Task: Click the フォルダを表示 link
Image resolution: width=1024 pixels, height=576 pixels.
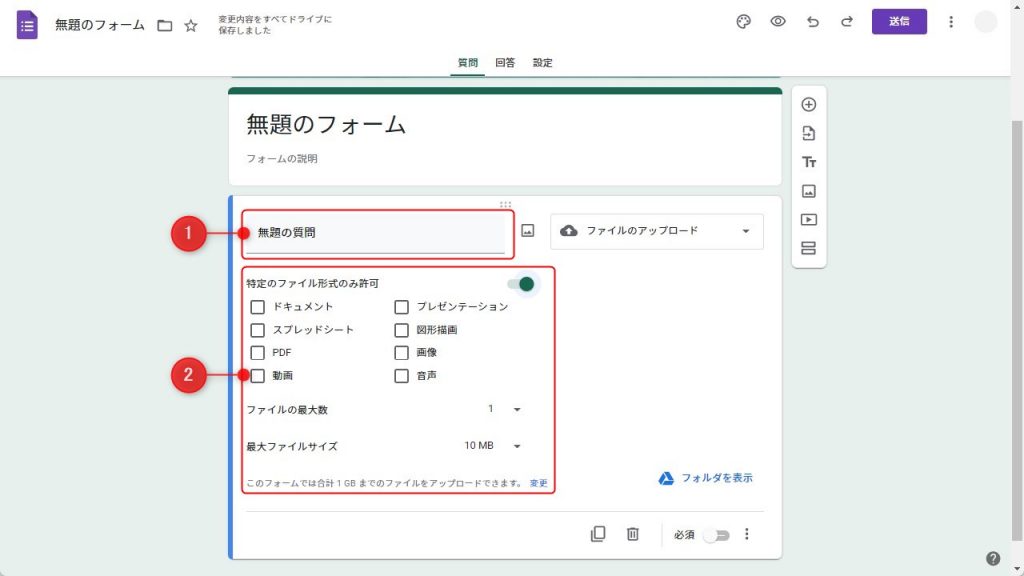Action: point(705,478)
